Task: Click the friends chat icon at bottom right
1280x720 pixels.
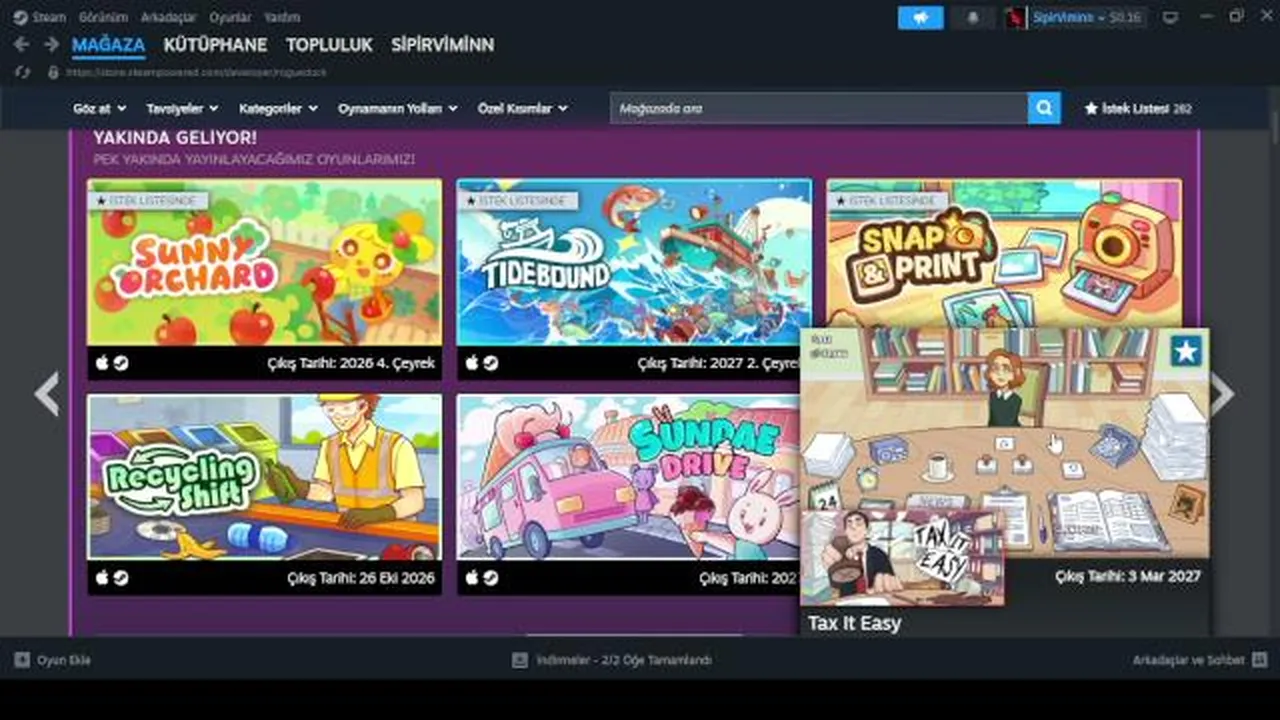Action: point(1259,660)
